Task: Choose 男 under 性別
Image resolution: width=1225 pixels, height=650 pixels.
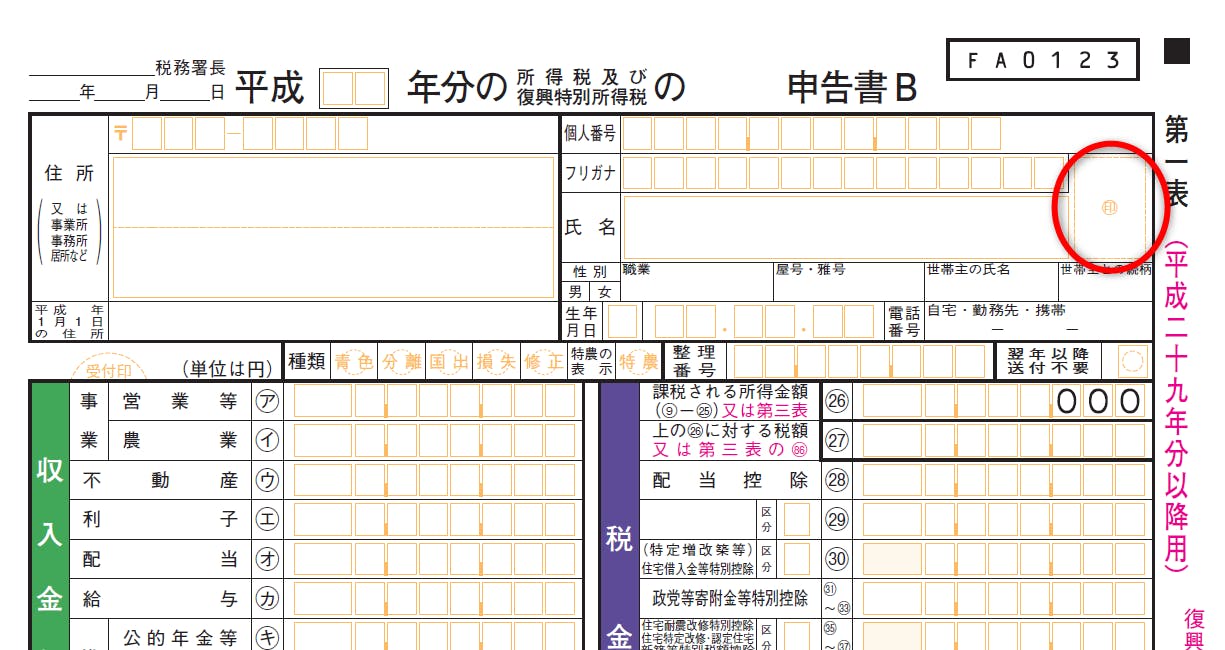Action: pyautogui.click(x=576, y=292)
